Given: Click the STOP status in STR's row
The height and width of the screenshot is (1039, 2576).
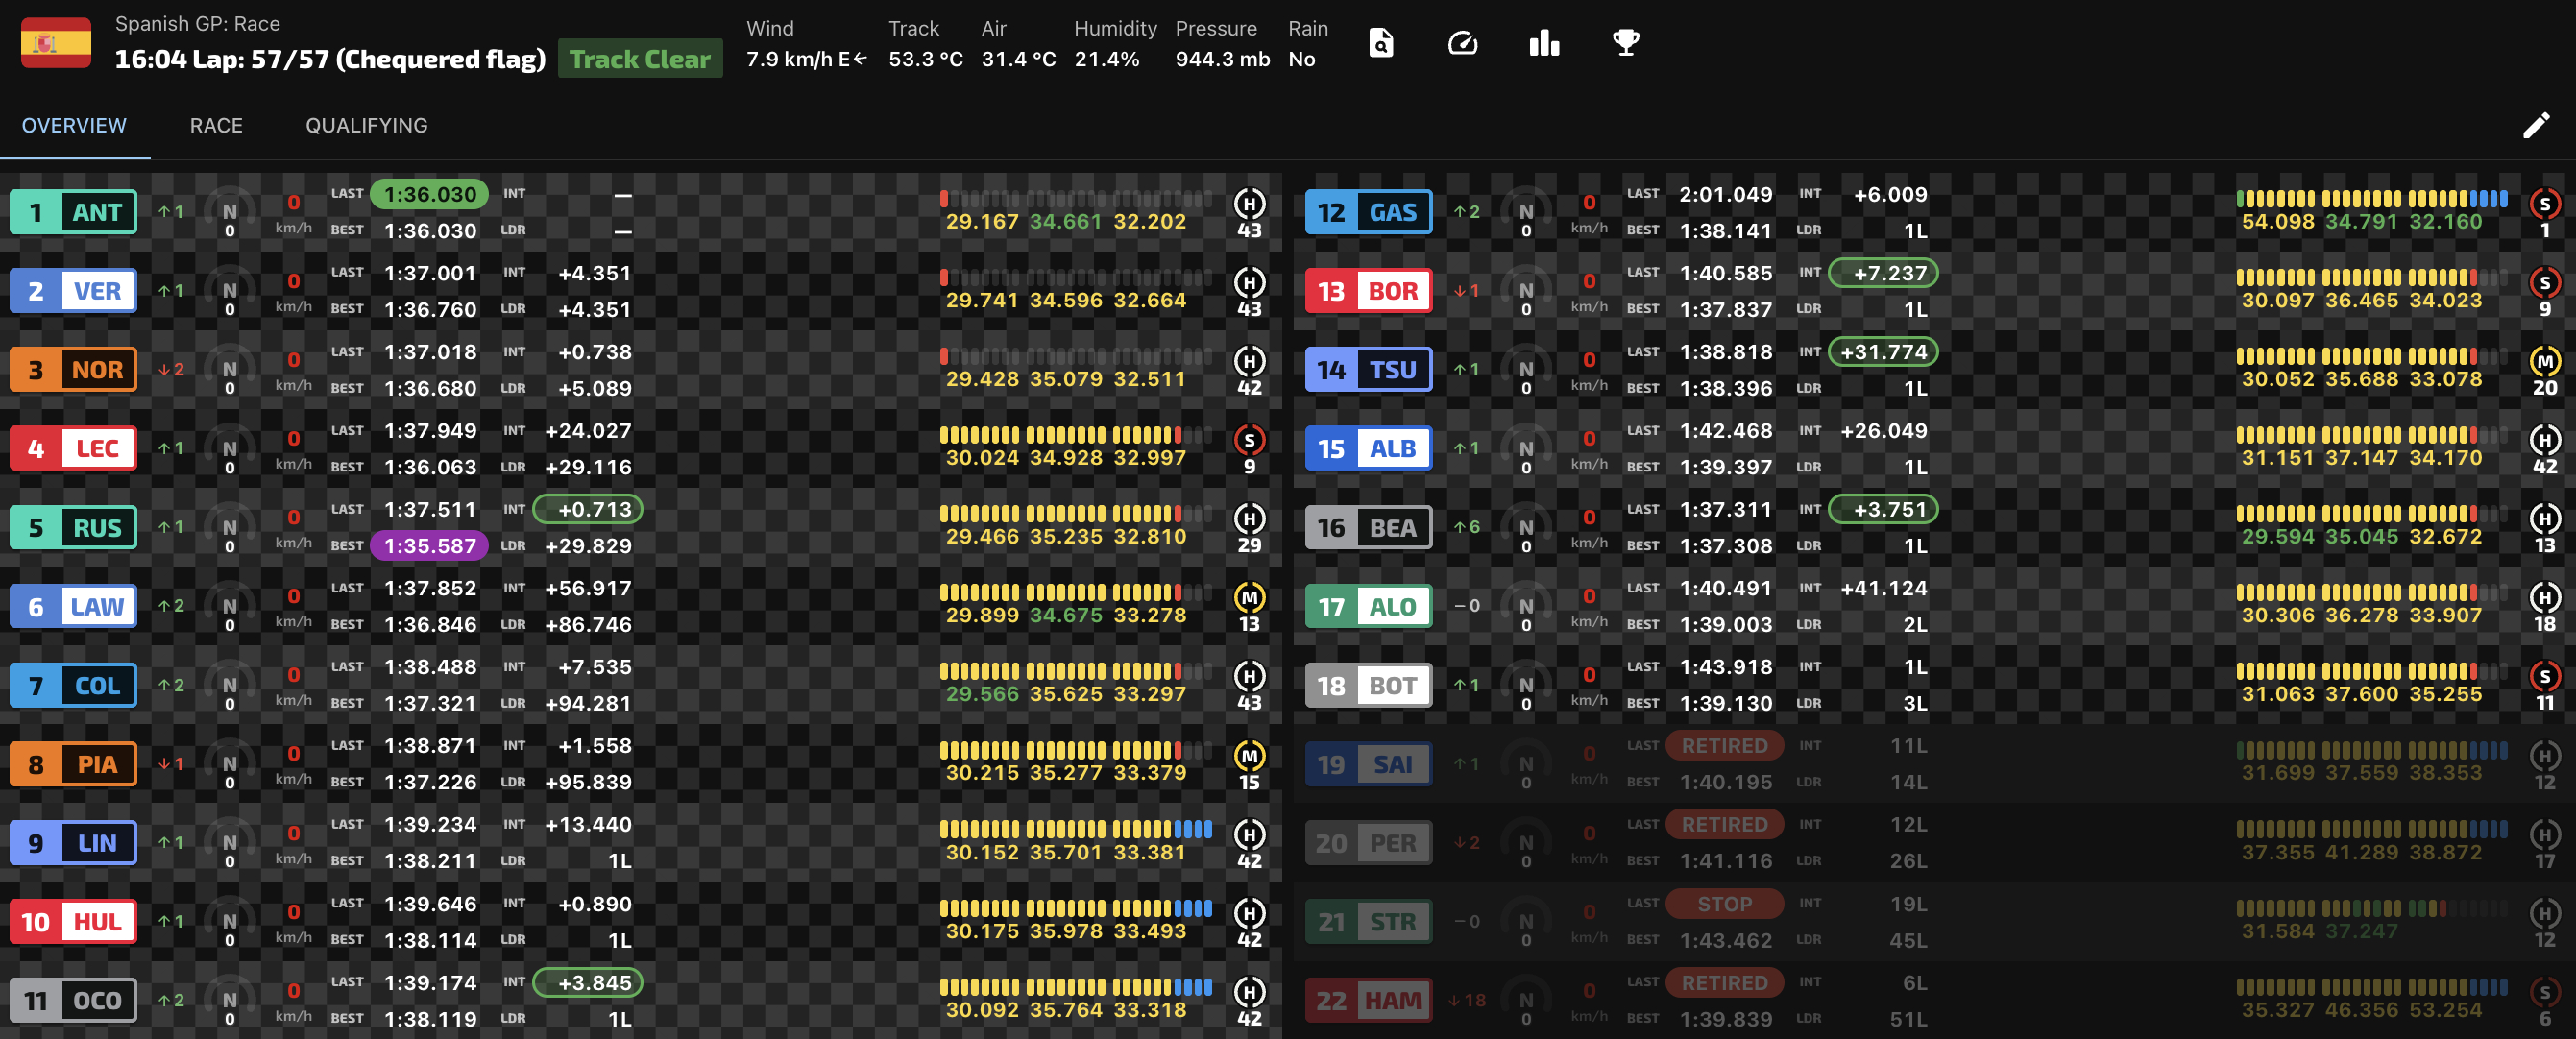Looking at the screenshot, I should (x=1724, y=904).
